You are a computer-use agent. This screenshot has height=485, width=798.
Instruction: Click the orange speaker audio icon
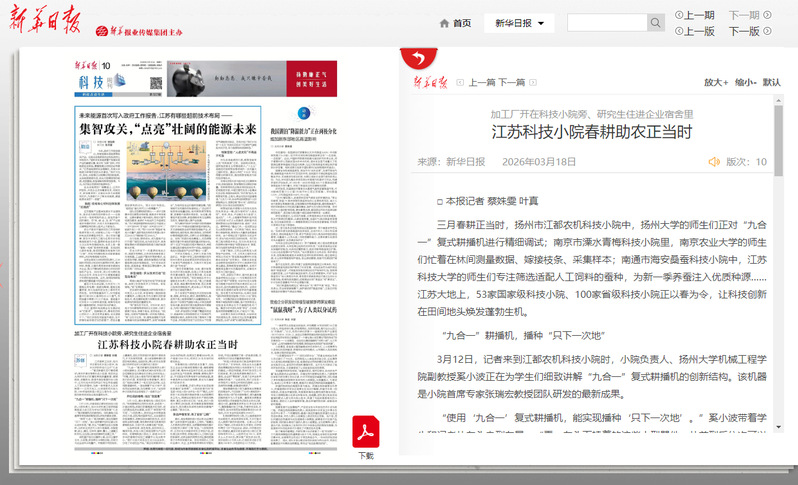tap(714, 161)
